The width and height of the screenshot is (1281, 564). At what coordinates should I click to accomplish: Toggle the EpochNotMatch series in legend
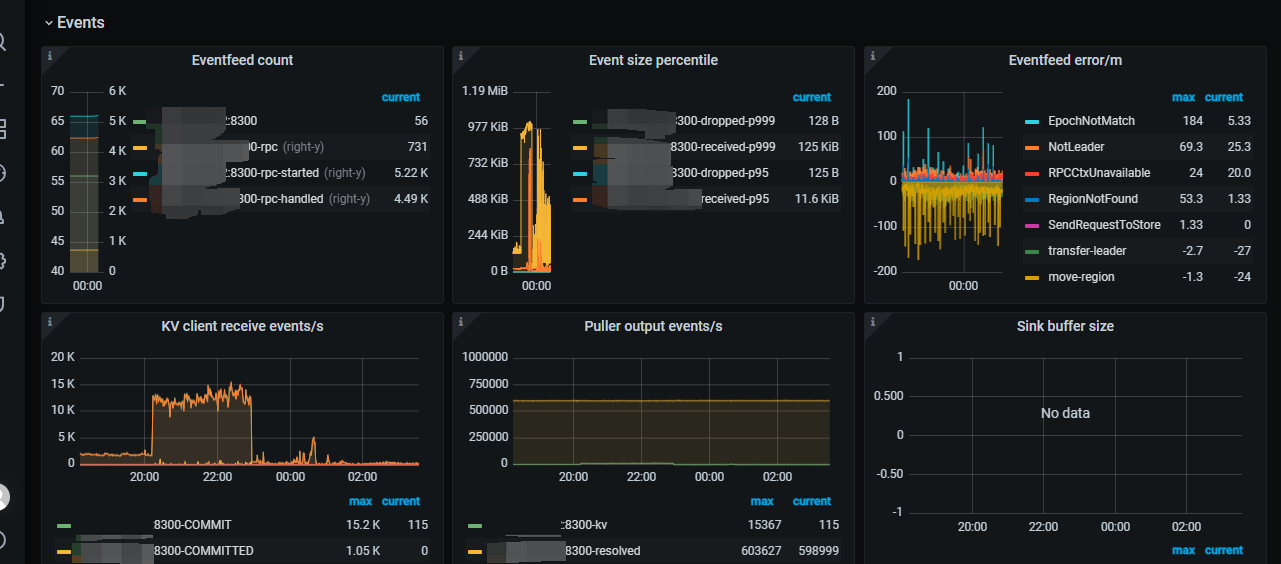pyautogui.click(x=1091, y=121)
